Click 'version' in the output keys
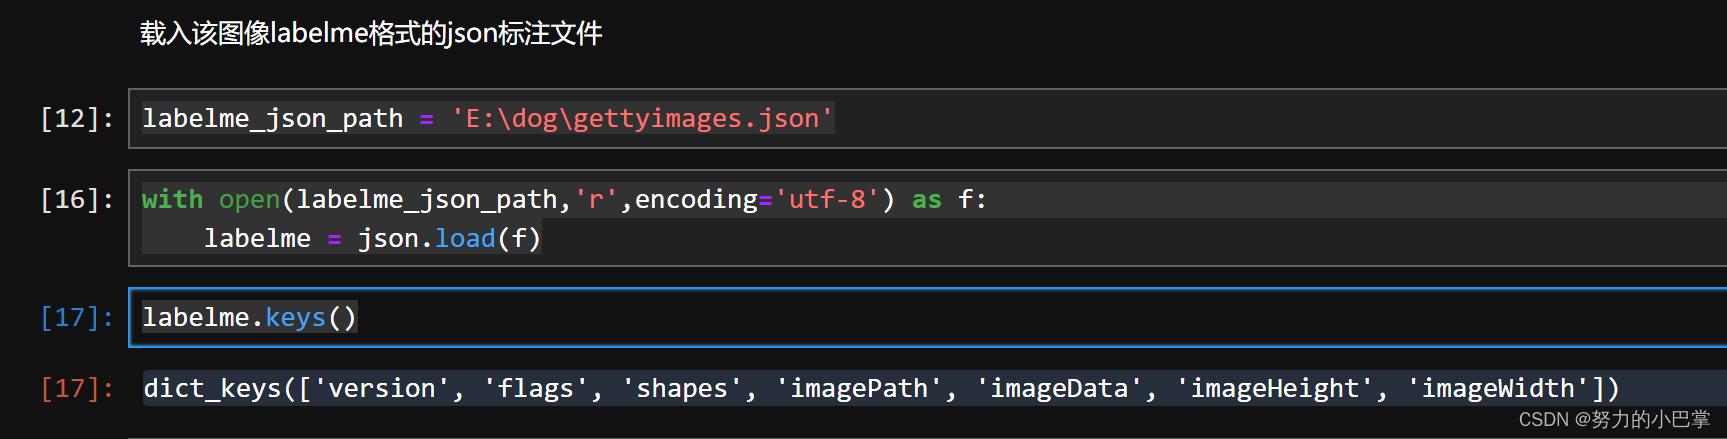 [382, 389]
